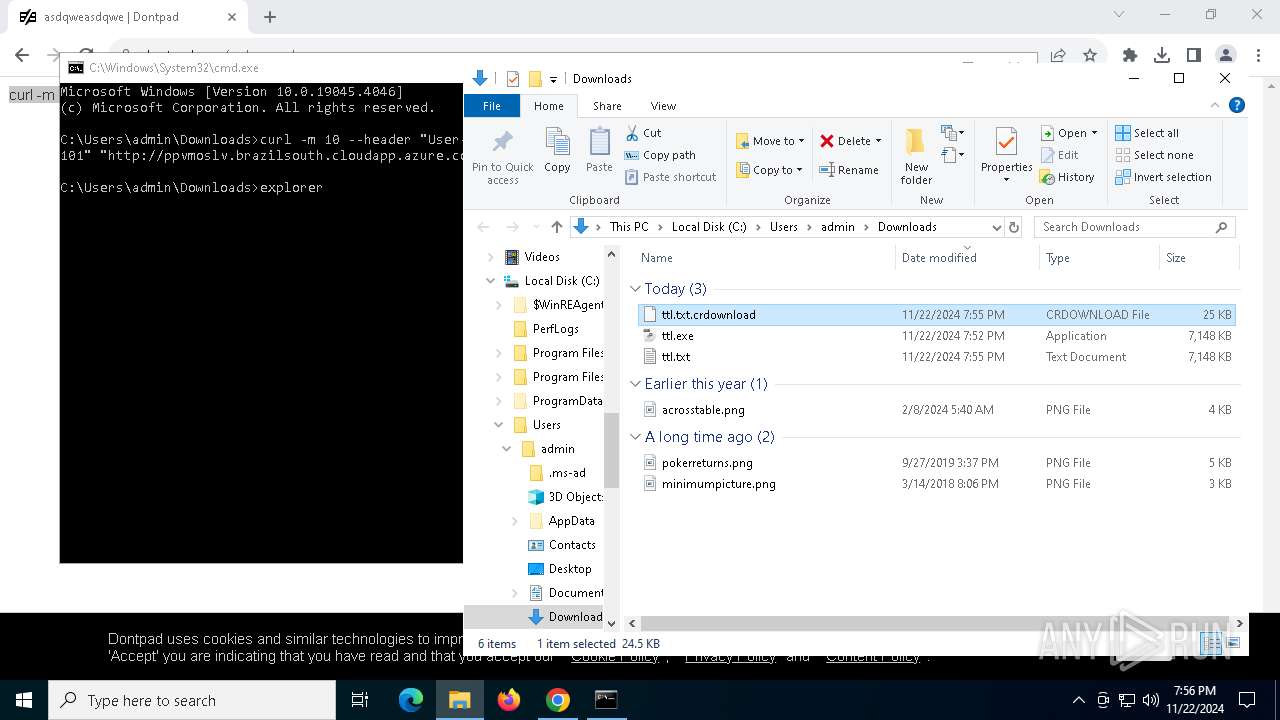Click the taskbar search box
The width and height of the screenshot is (1280, 720).
click(192, 700)
